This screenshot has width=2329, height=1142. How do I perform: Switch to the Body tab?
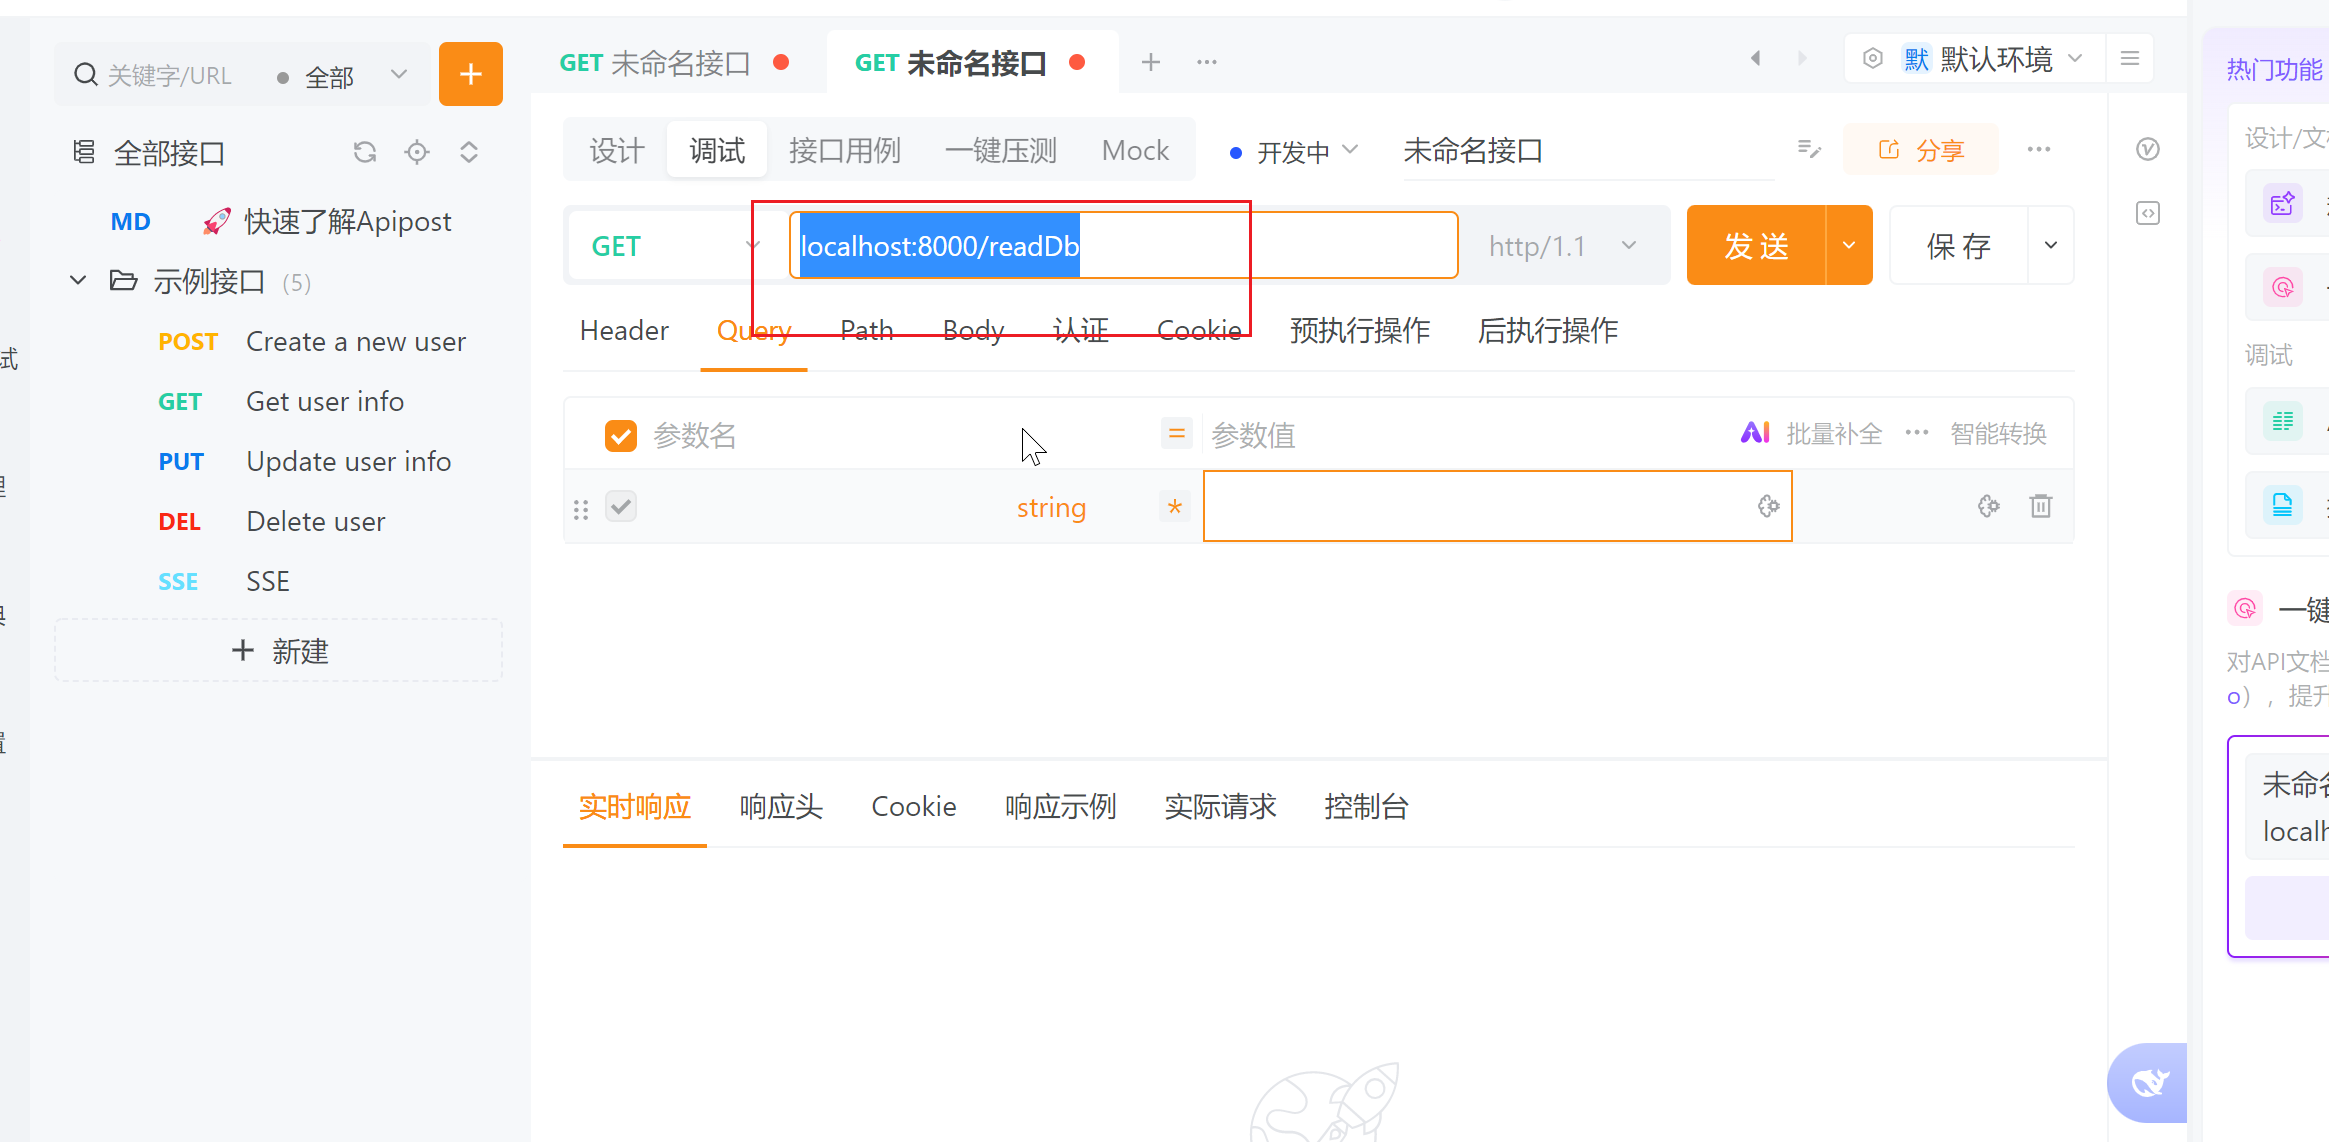[973, 331]
